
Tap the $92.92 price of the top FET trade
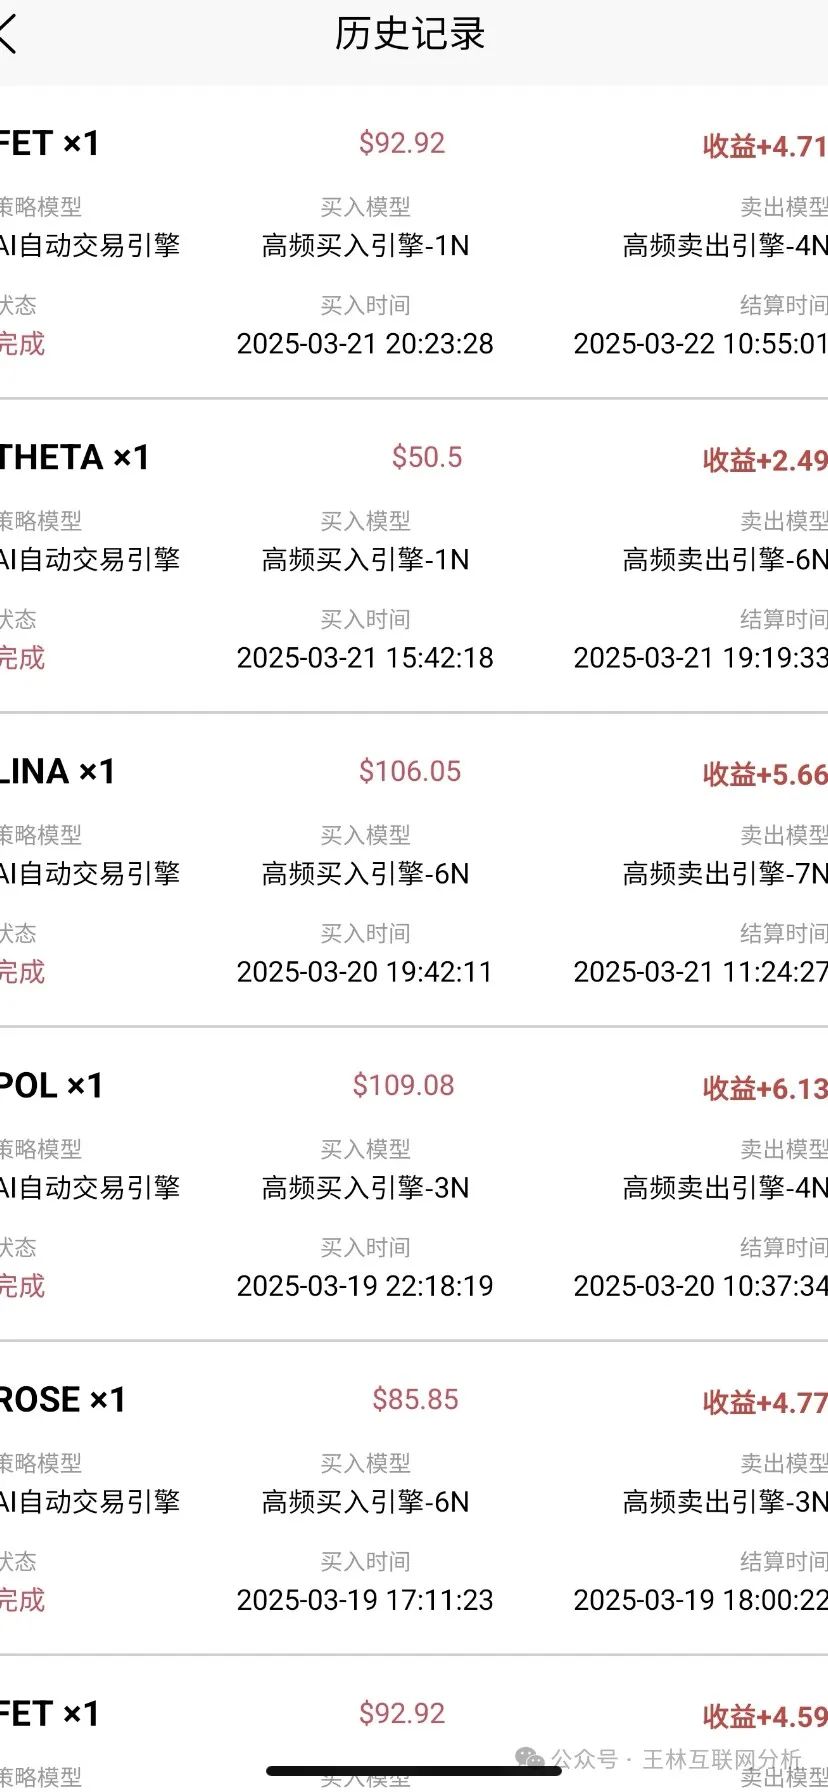pyautogui.click(x=402, y=143)
